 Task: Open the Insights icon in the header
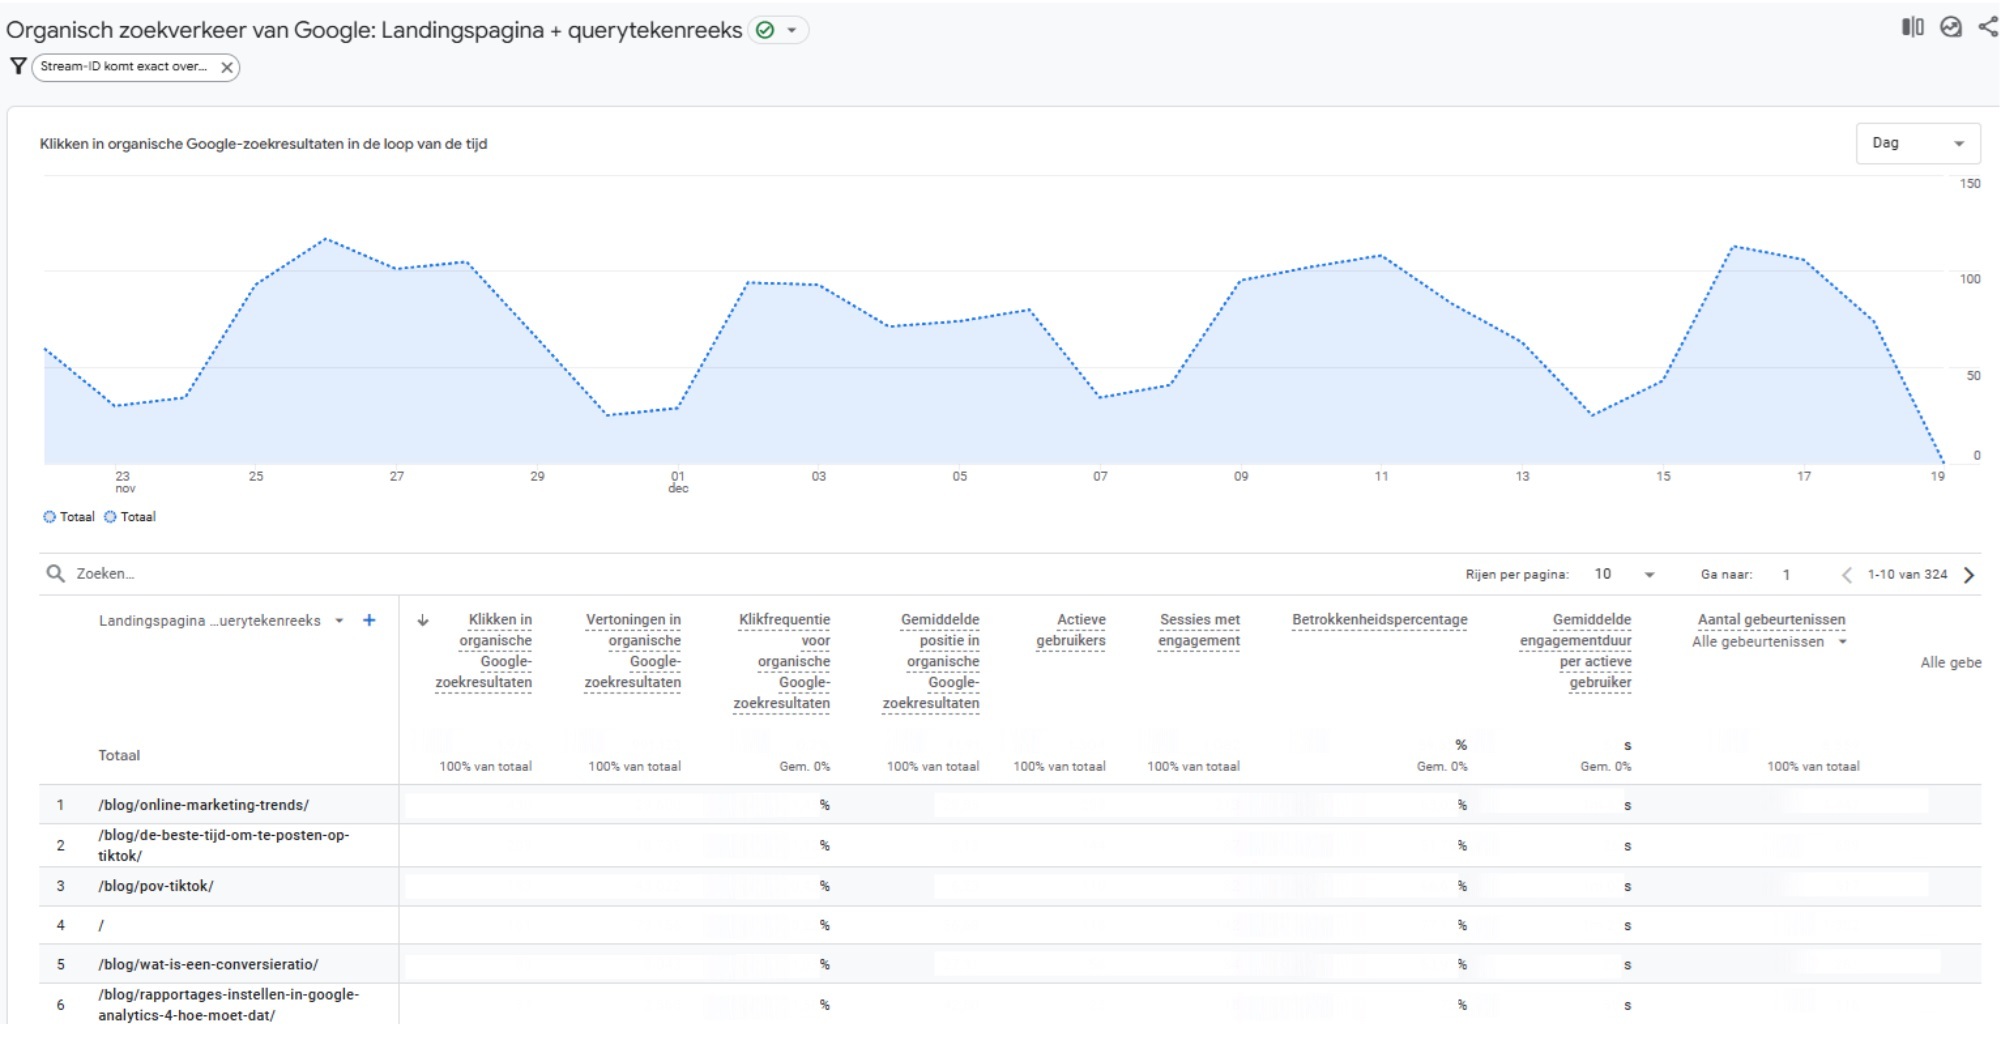pos(1951,27)
